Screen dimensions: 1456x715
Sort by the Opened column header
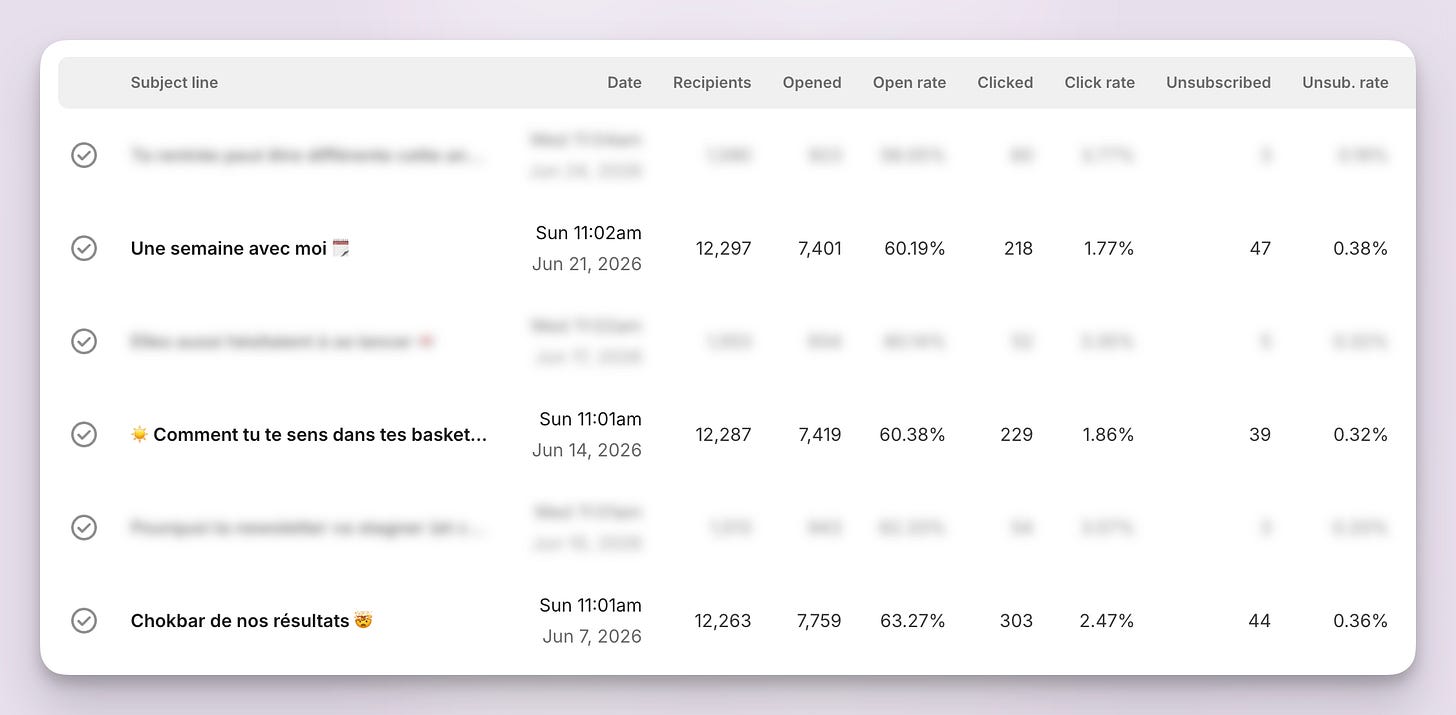[812, 83]
